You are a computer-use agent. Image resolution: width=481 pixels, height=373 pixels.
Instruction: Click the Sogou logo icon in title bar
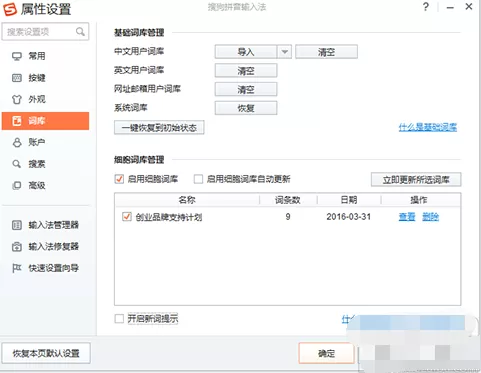(10, 9)
